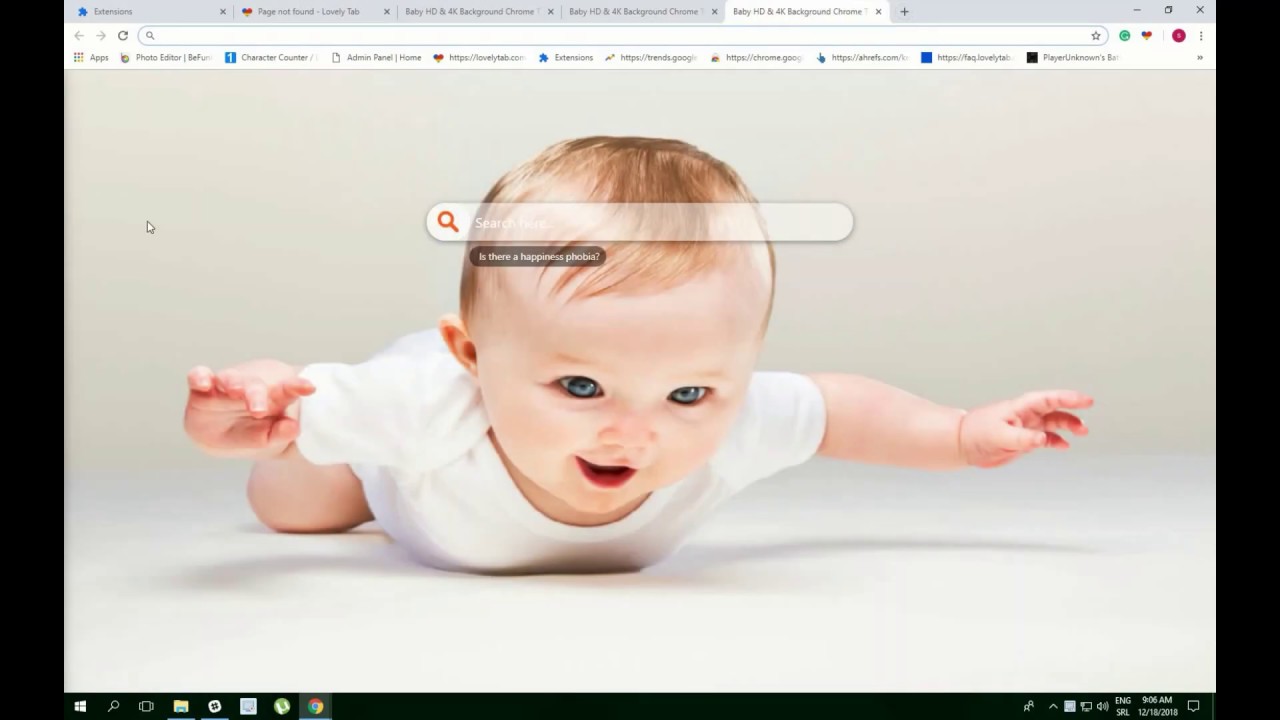The height and width of the screenshot is (720, 1280).
Task: Bookmark this page with the star icon
Action: [1096, 35]
